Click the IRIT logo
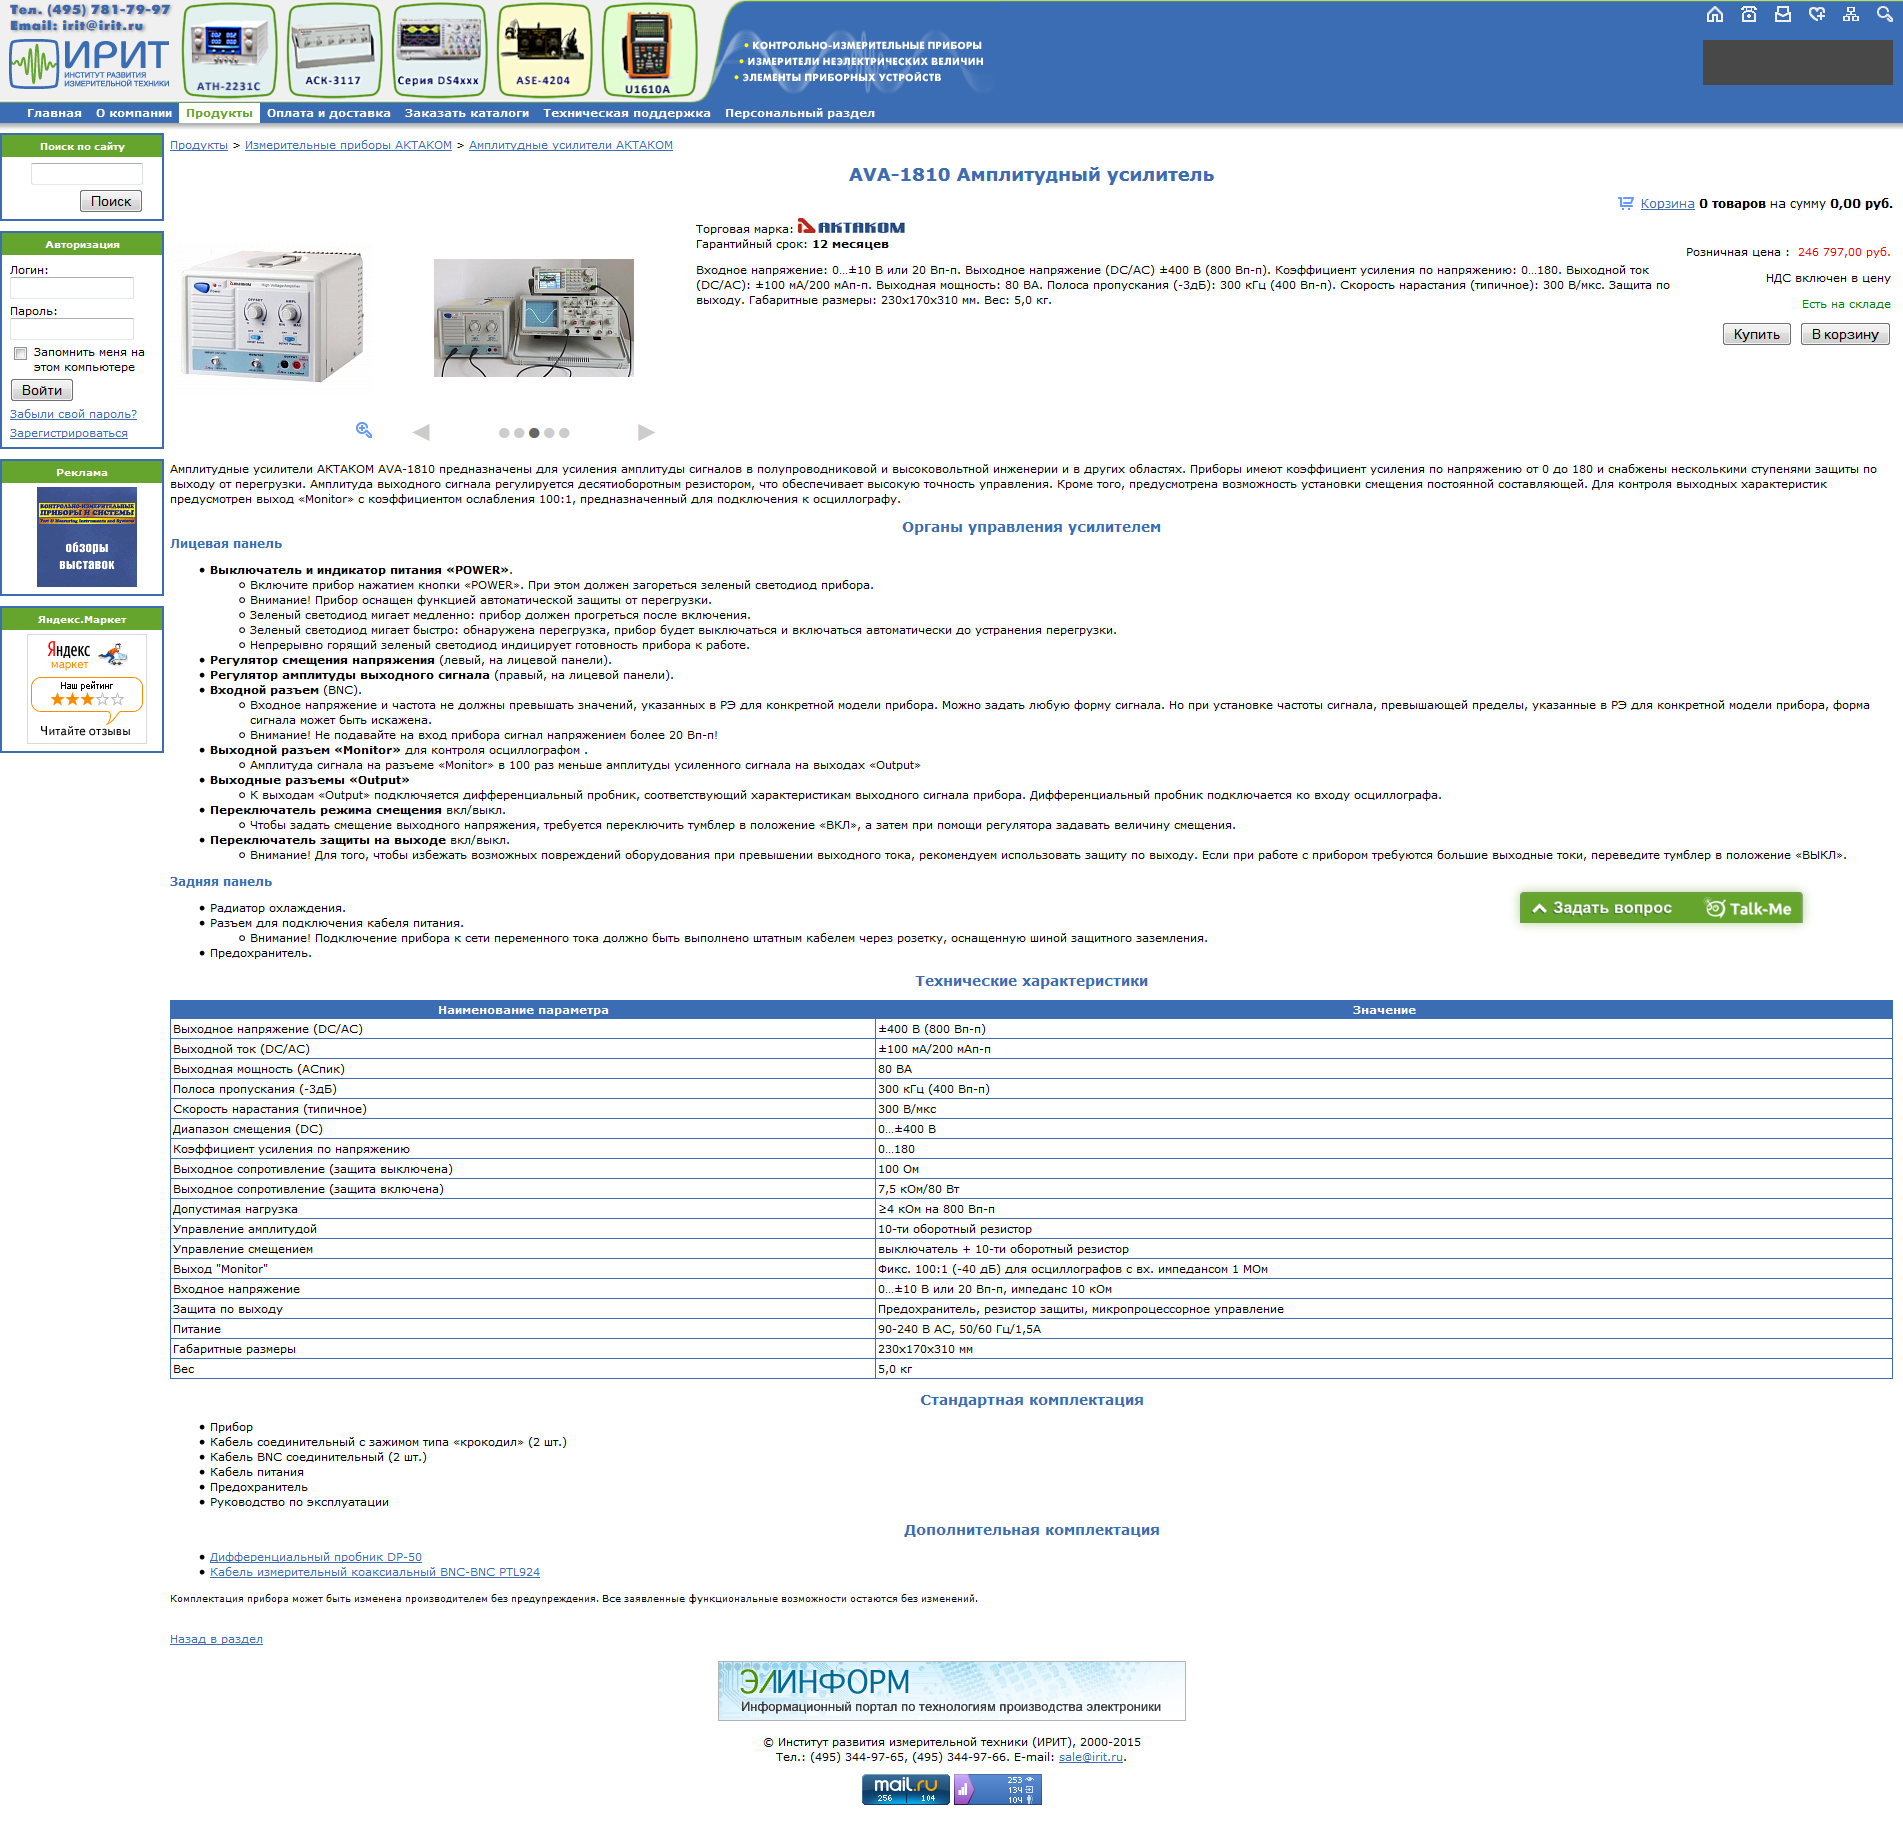Screen dimensions: 1903x1824 89,63
